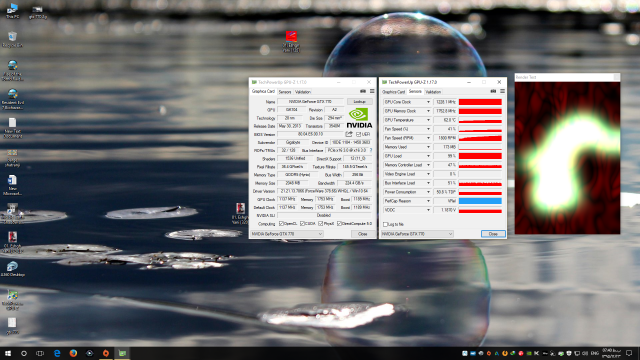Click the GPU name field NVIDIA GeForce GTX 770
This screenshot has height=360, width=640.
[311, 102]
